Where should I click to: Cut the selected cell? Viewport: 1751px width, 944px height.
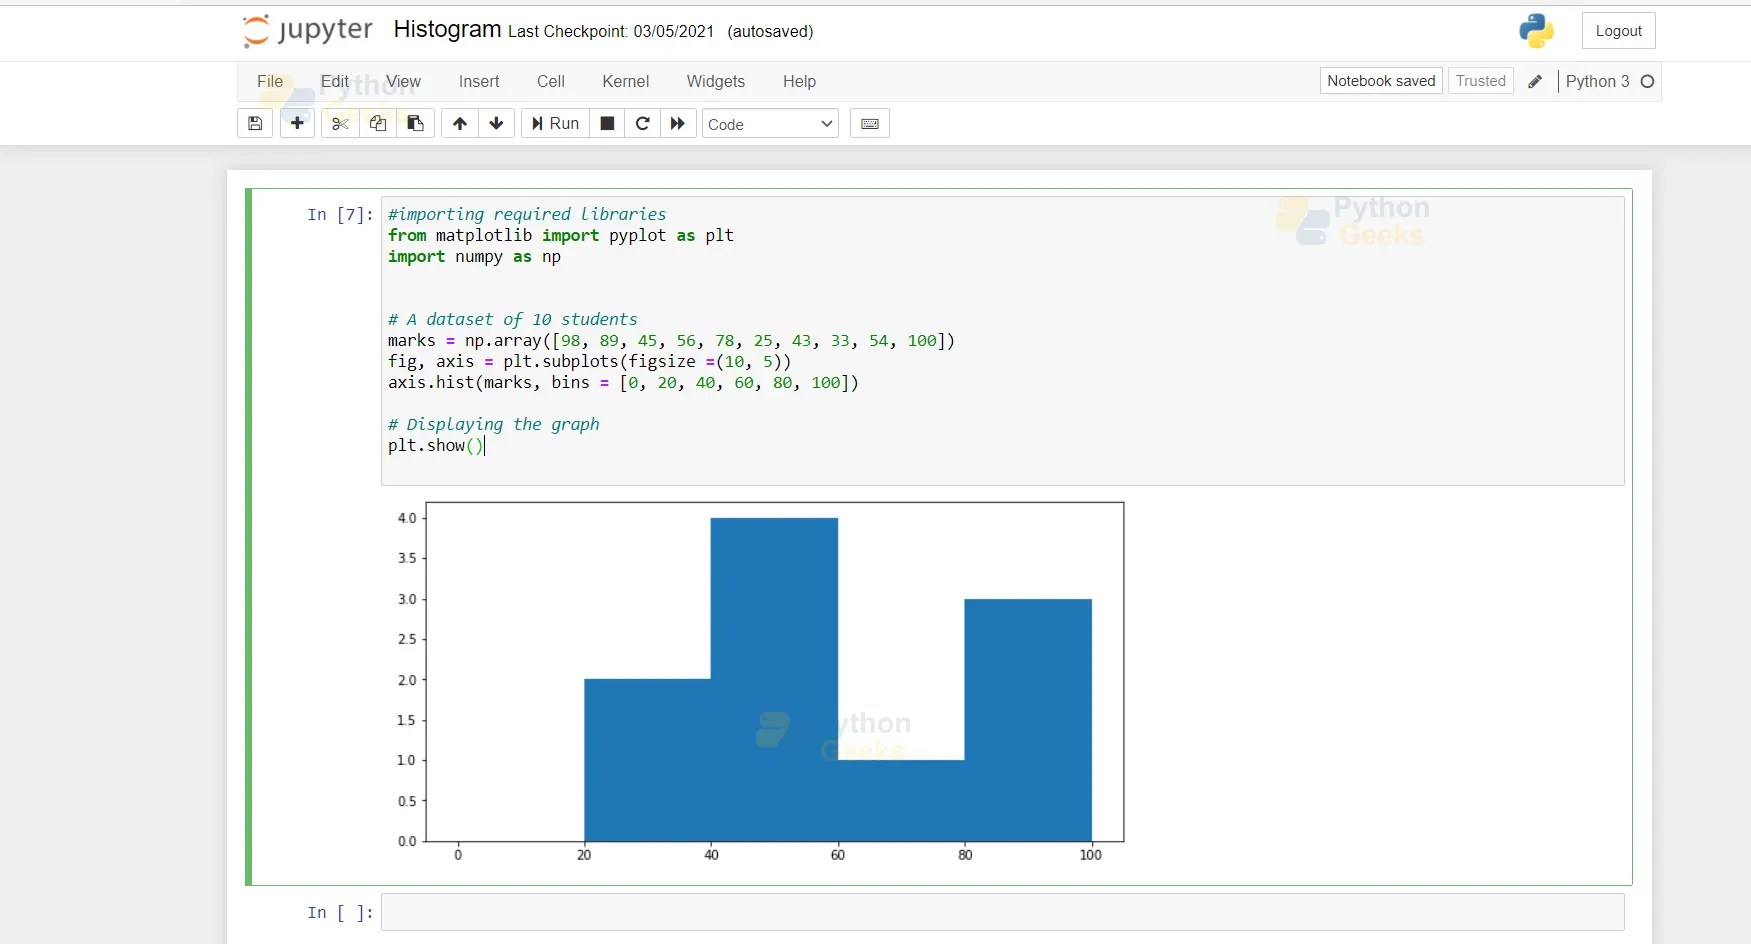pyautogui.click(x=339, y=123)
